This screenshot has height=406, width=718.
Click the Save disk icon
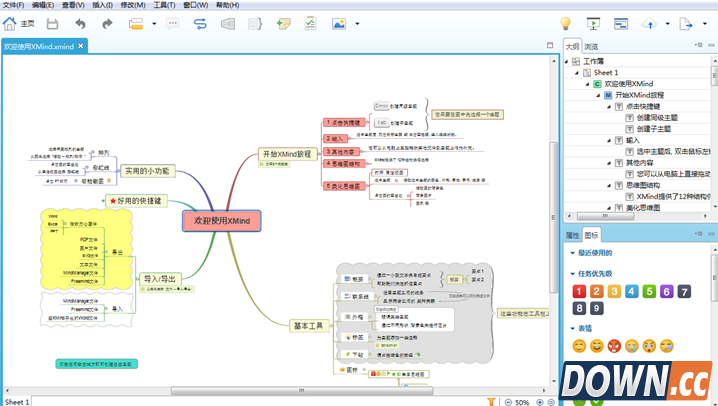click(x=52, y=22)
